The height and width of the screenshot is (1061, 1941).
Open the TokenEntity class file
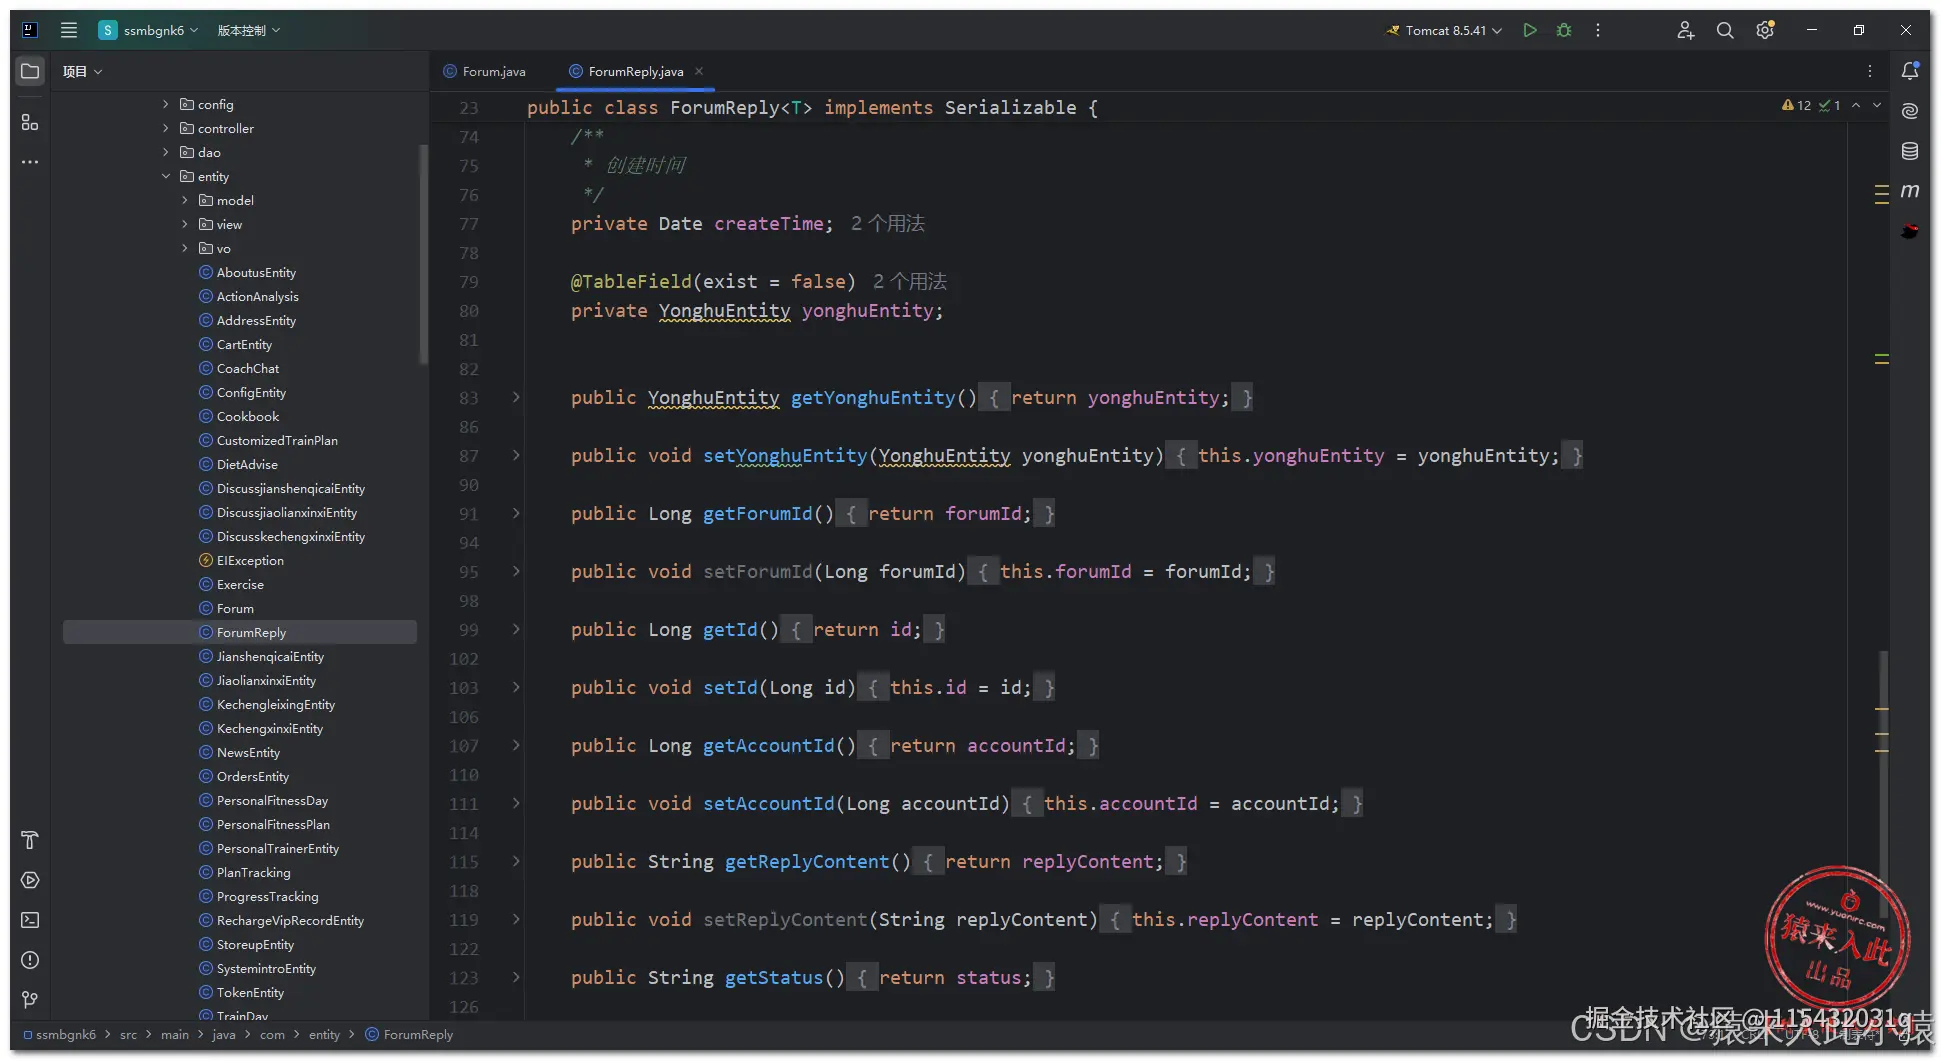pyautogui.click(x=250, y=992)
